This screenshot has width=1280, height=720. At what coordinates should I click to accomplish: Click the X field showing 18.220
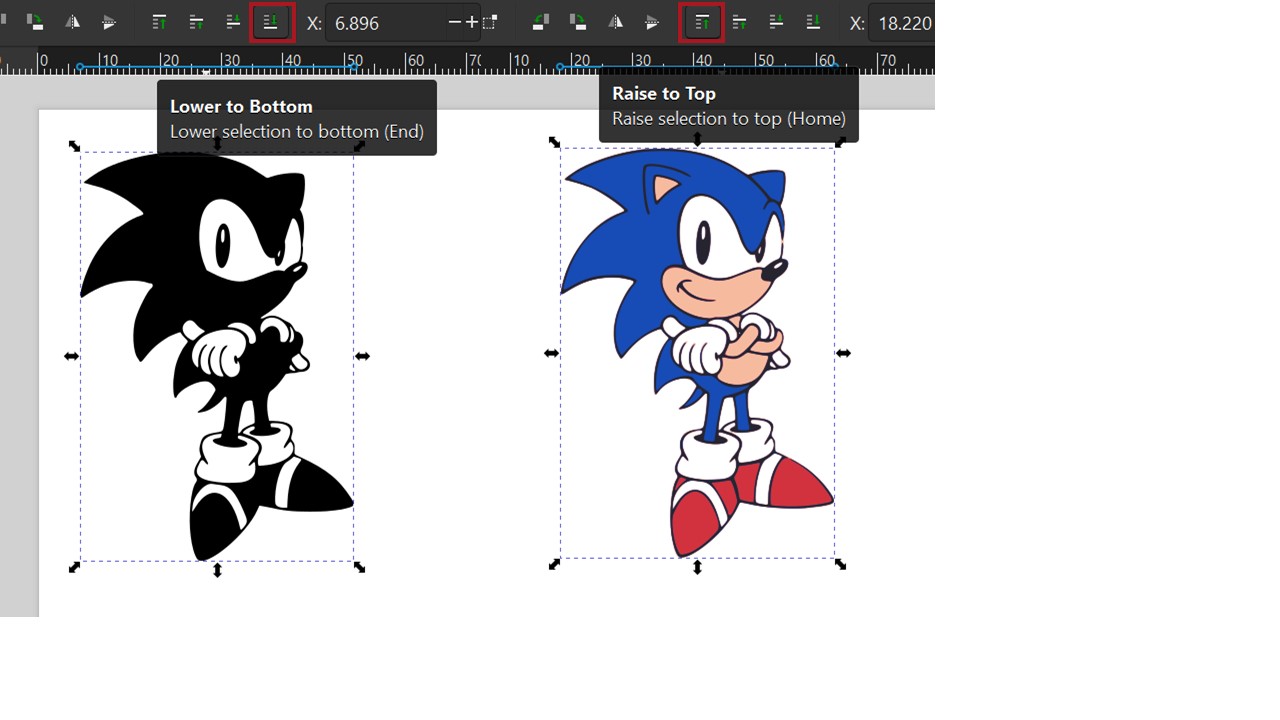pos(903,22)
